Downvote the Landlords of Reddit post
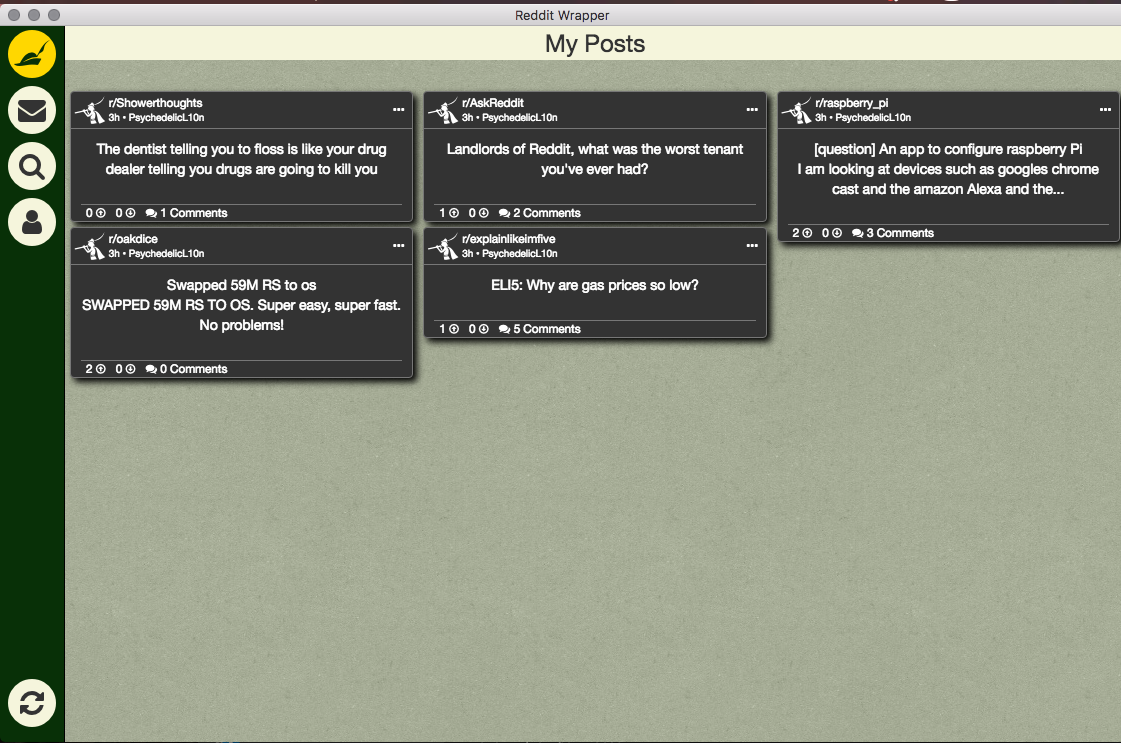This screenshot has height=743, width=1121. [484, 213]
